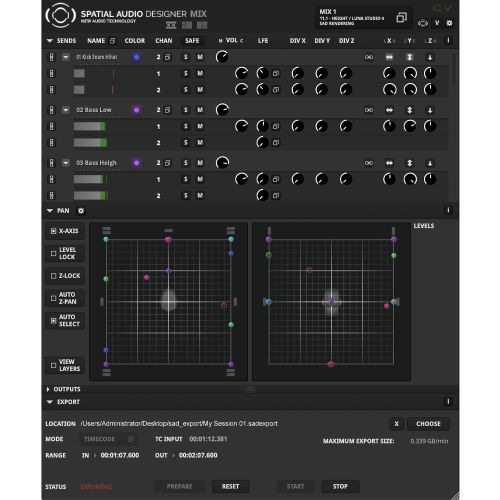
Task: Click the drag handle of 02 Bass Low row
Action: point(51,110)
